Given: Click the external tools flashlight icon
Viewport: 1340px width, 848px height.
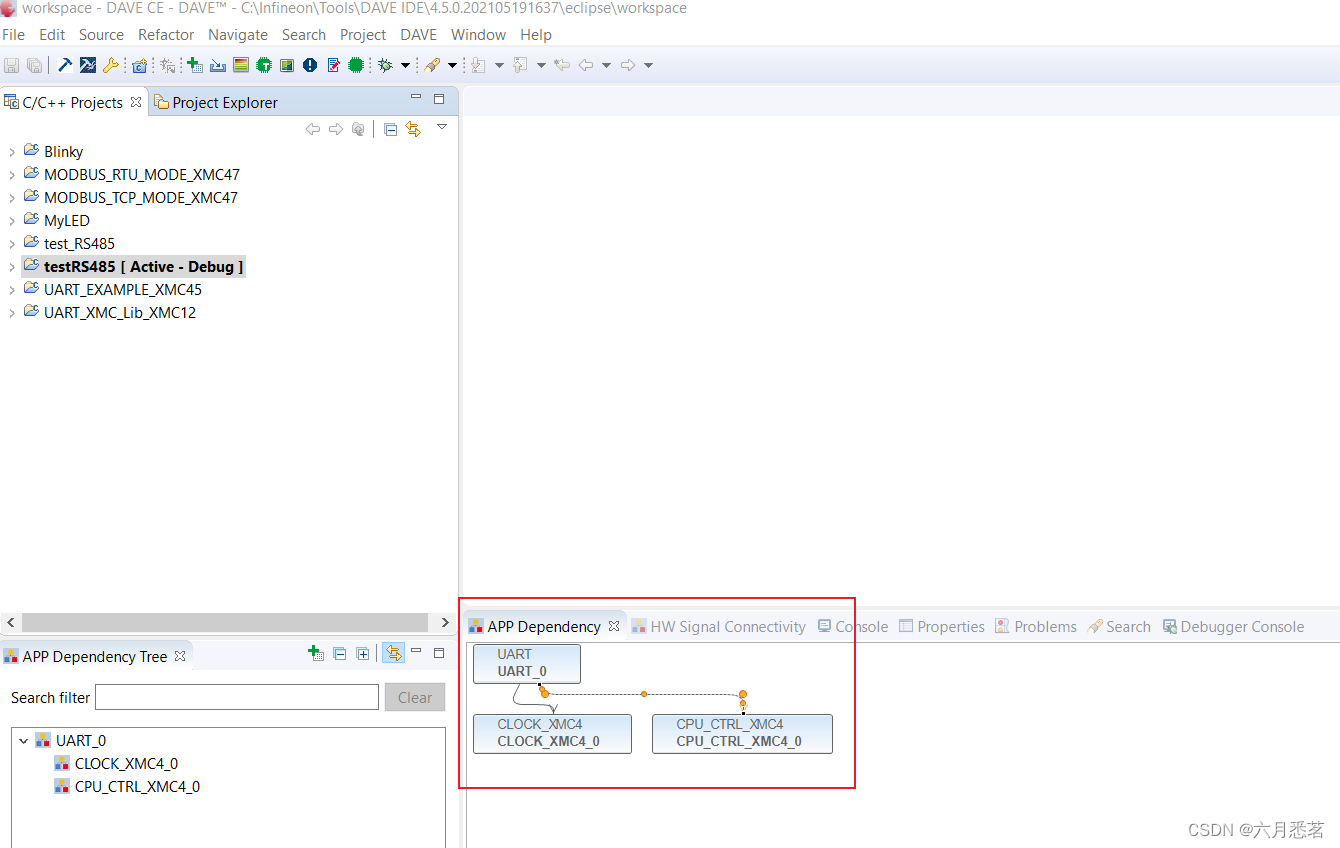Looking at the screenshot, I should point(431,65).
